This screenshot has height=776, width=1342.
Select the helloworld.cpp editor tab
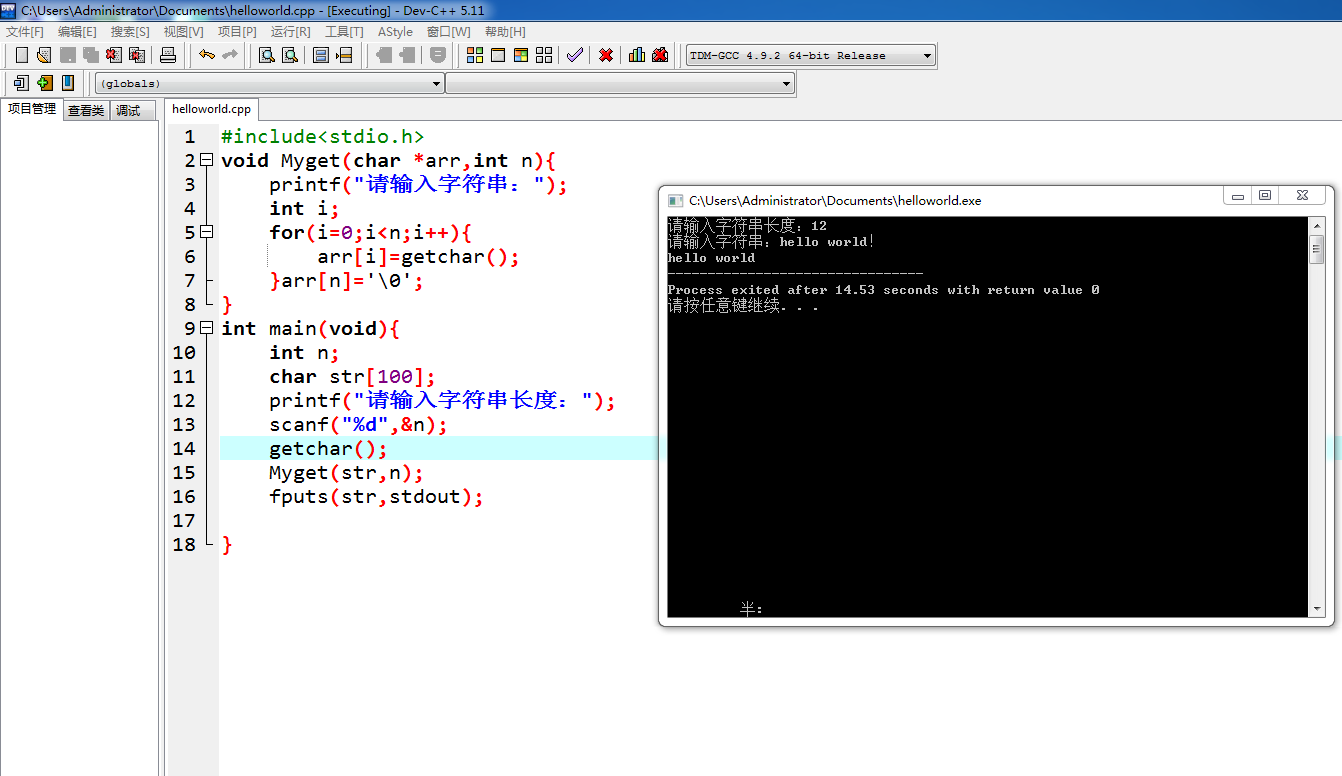211,109
